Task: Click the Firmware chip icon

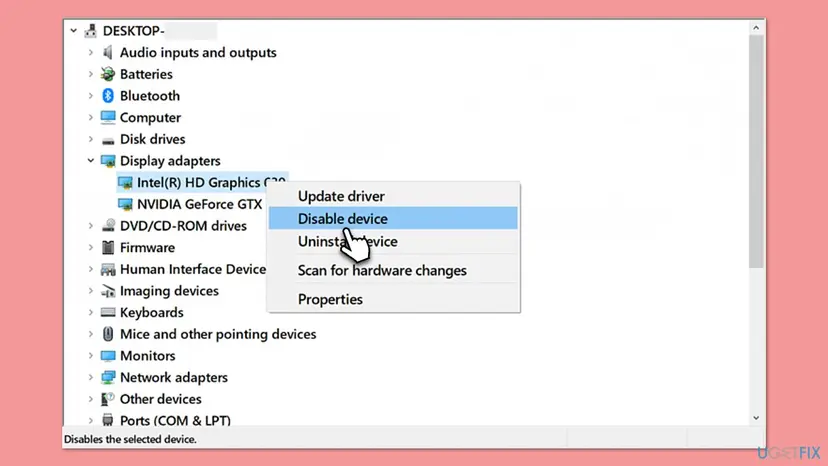Action: pos(108,247)
